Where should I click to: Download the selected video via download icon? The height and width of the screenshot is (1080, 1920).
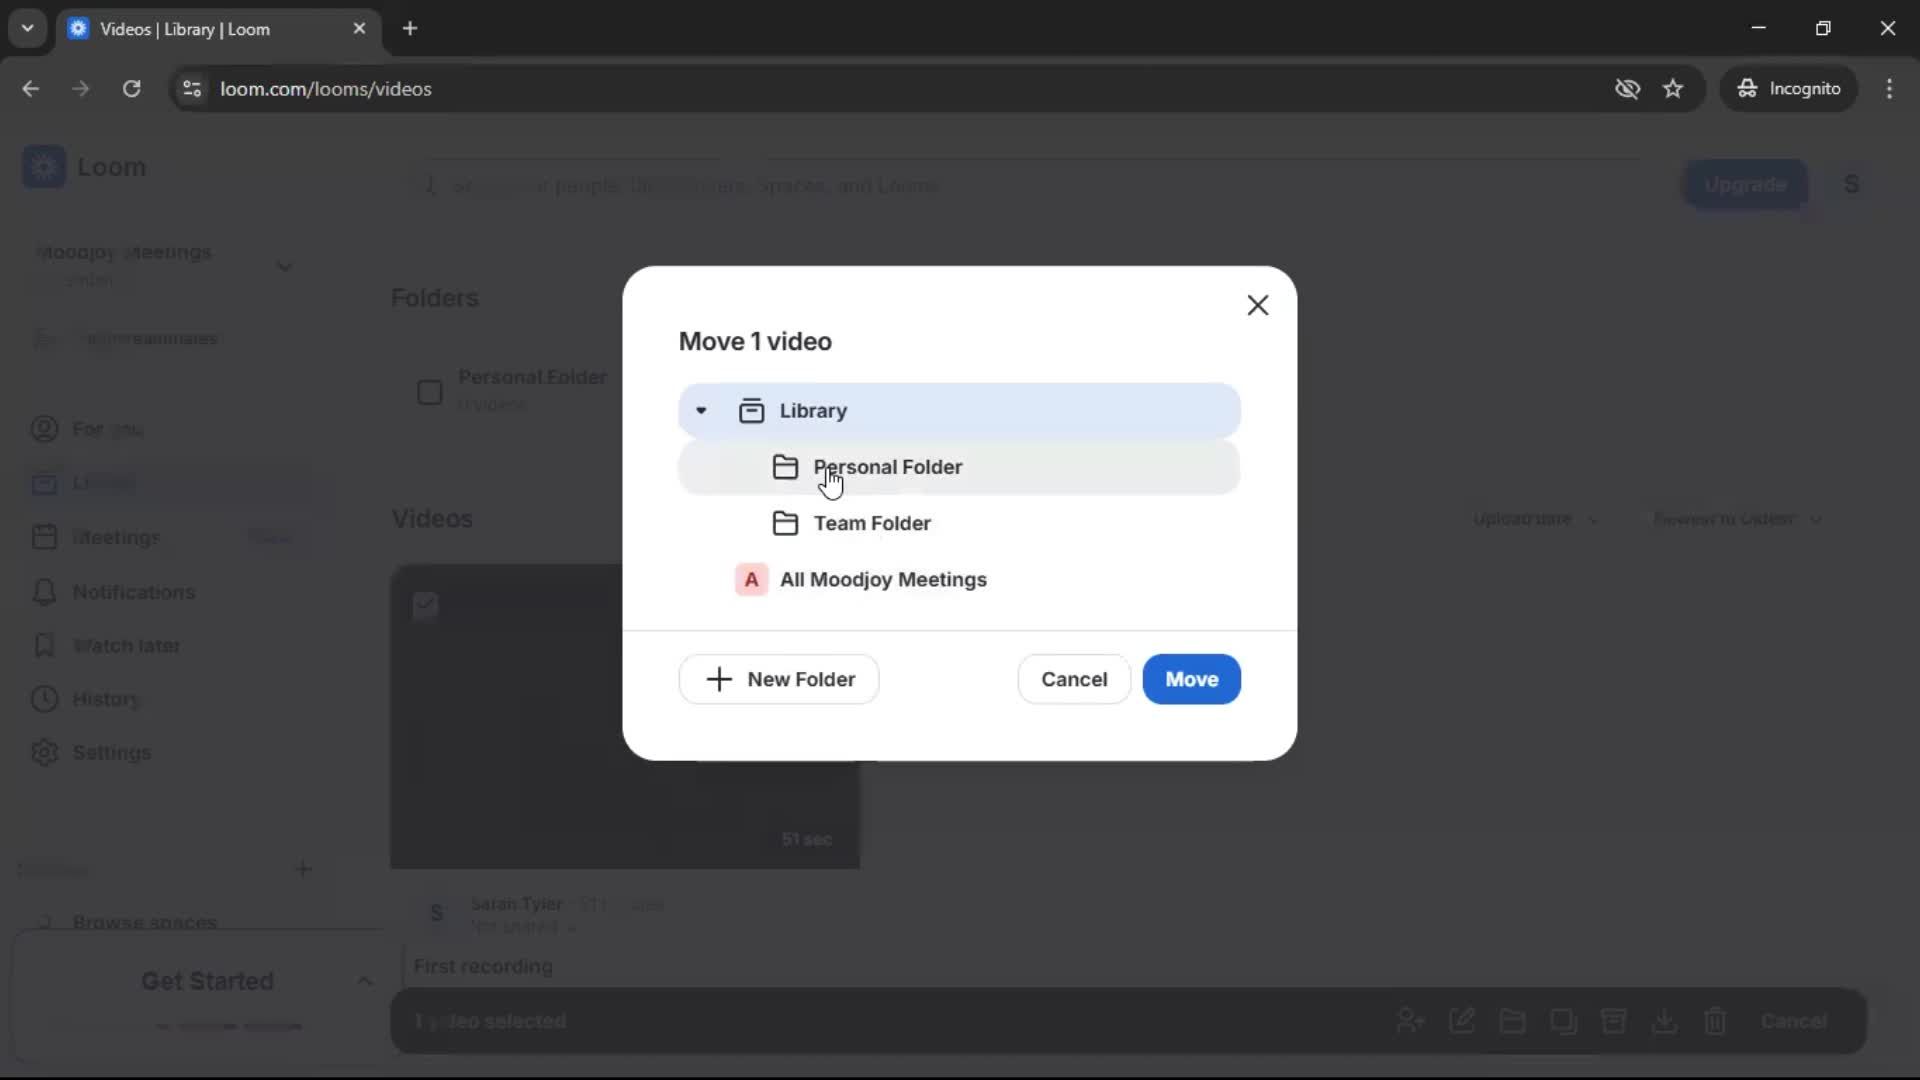(x=1665, y=1021)
